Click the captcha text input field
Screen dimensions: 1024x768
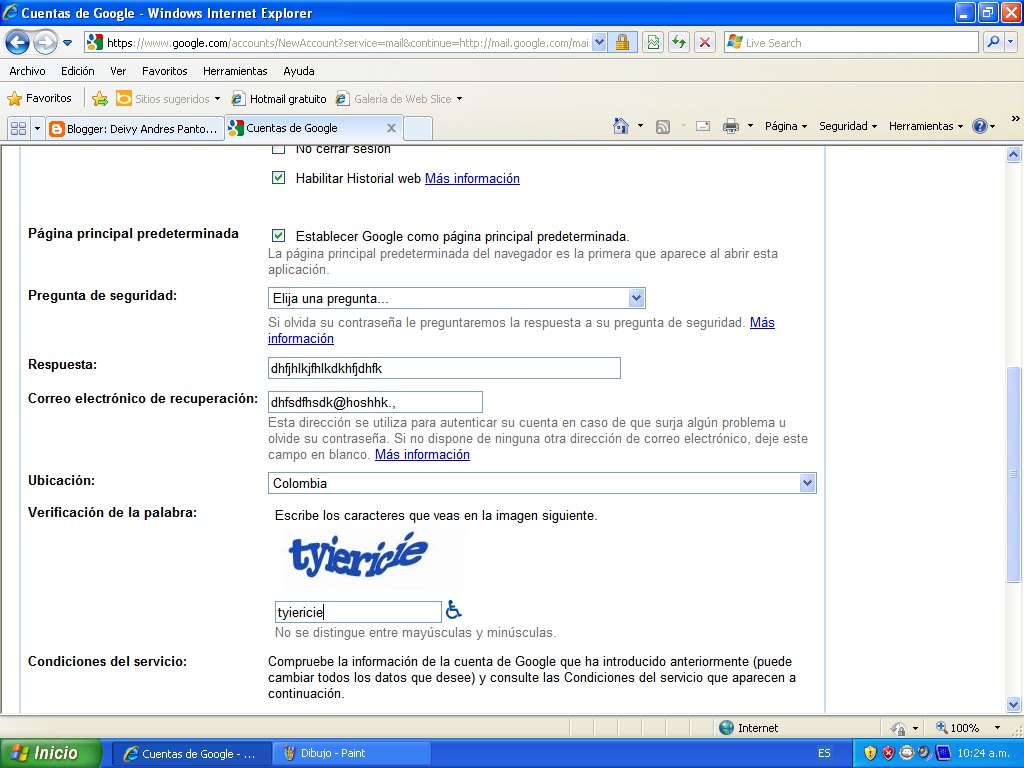coord(358,612)
